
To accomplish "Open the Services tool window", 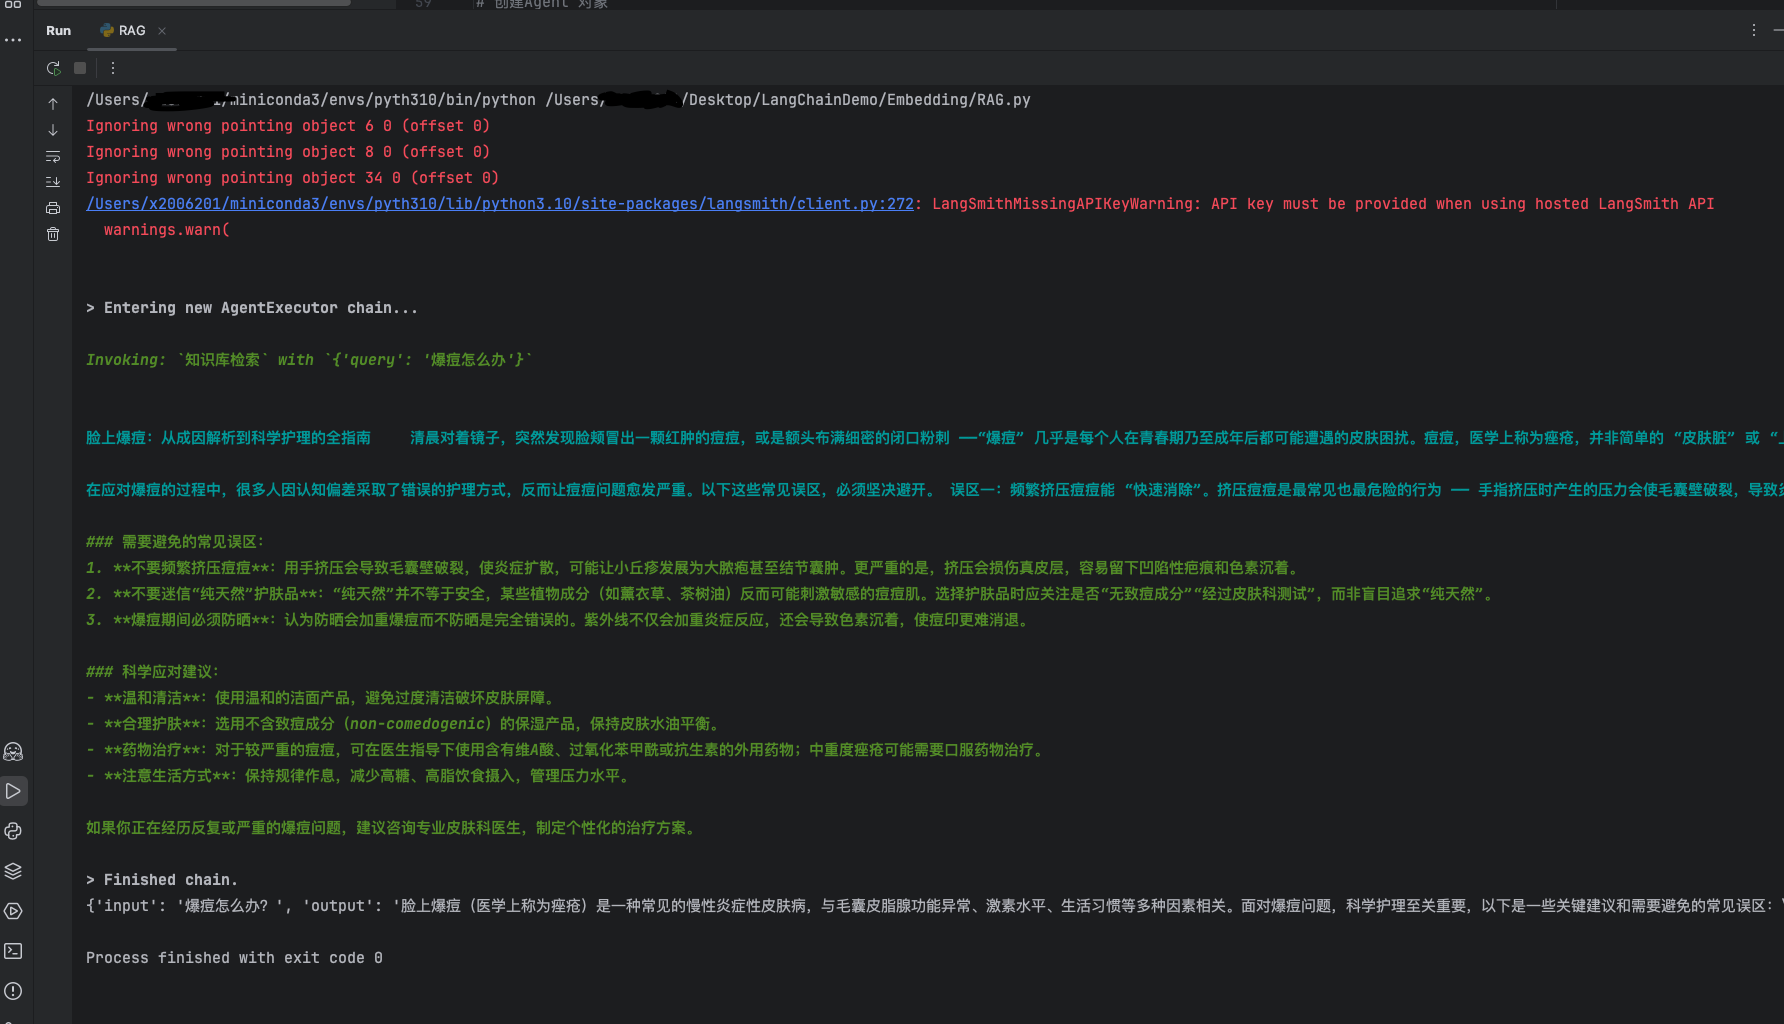I will pyautogui.click(x=13, y=911).
